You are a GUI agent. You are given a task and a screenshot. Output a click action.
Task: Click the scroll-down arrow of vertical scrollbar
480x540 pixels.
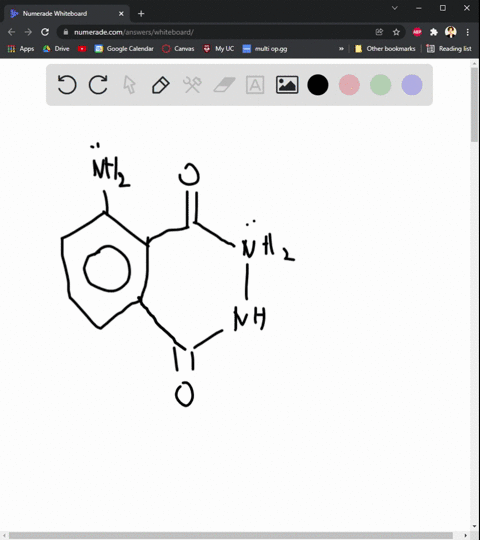[x=474, y=527]
